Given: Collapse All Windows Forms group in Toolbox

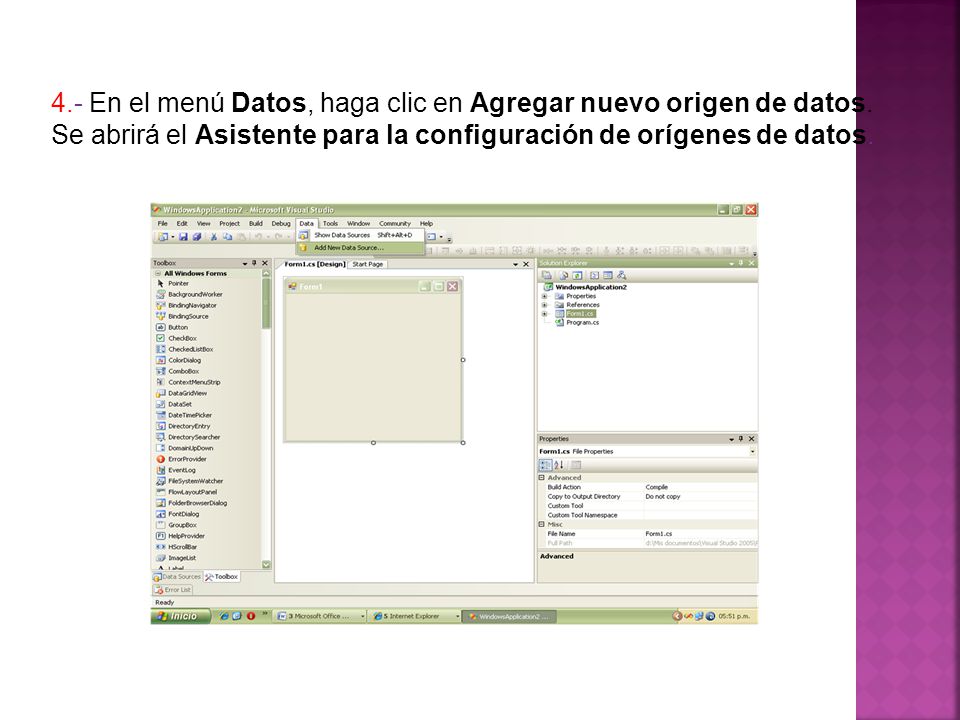Looking at the screenshot, I should (158, 274).
